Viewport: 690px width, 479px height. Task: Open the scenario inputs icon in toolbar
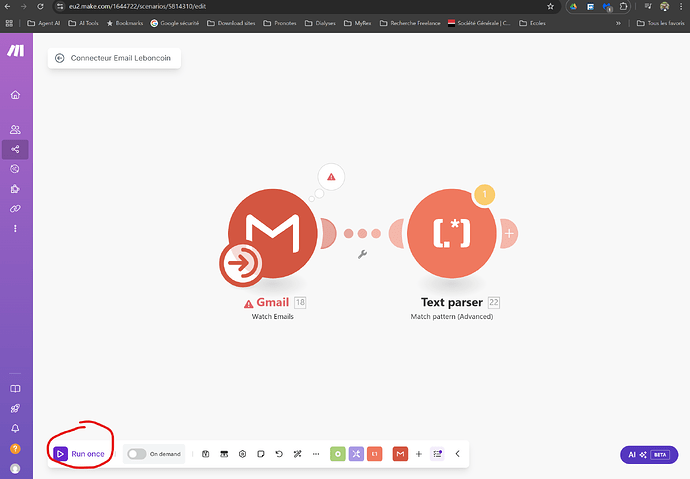[x=224, y=454]
